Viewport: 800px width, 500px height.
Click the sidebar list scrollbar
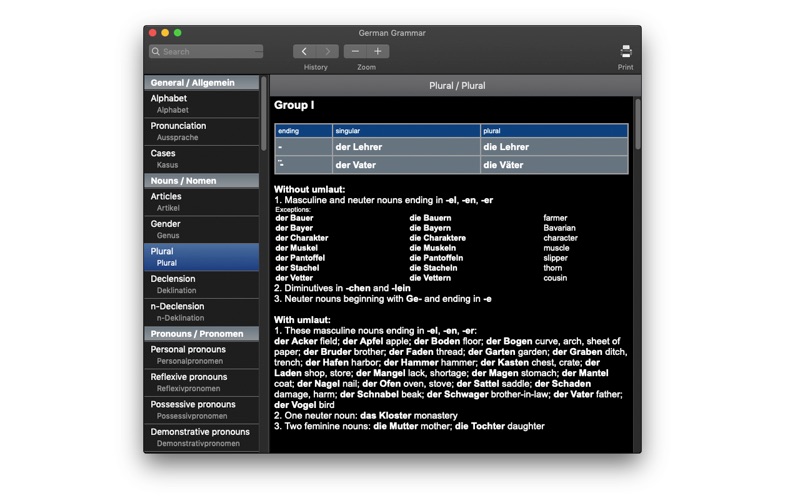tap(264, 114)
